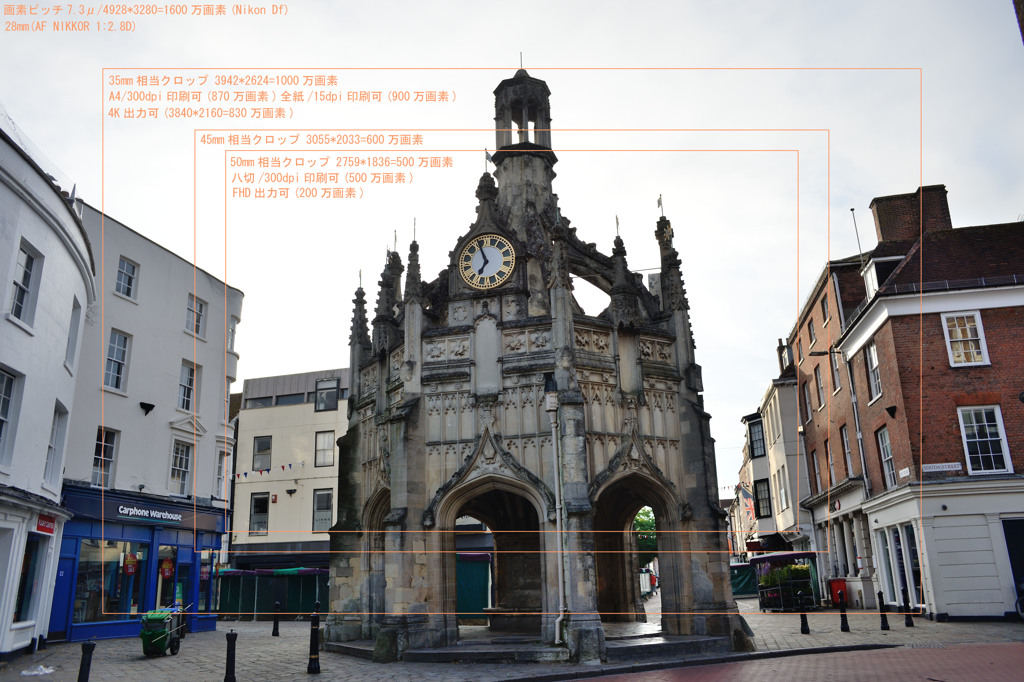The image size is (1024, 682).
Task: Click the 45mm crop frame label
Action: click(x=311, y=140)
